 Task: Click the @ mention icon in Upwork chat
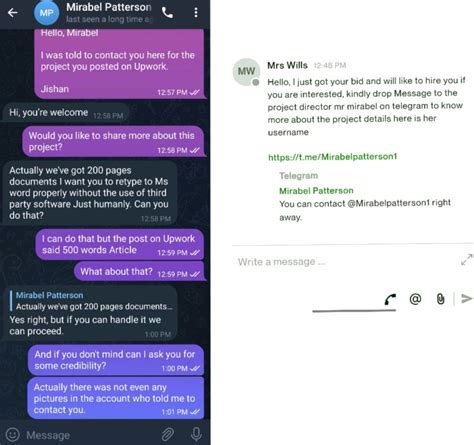[415, 299]
